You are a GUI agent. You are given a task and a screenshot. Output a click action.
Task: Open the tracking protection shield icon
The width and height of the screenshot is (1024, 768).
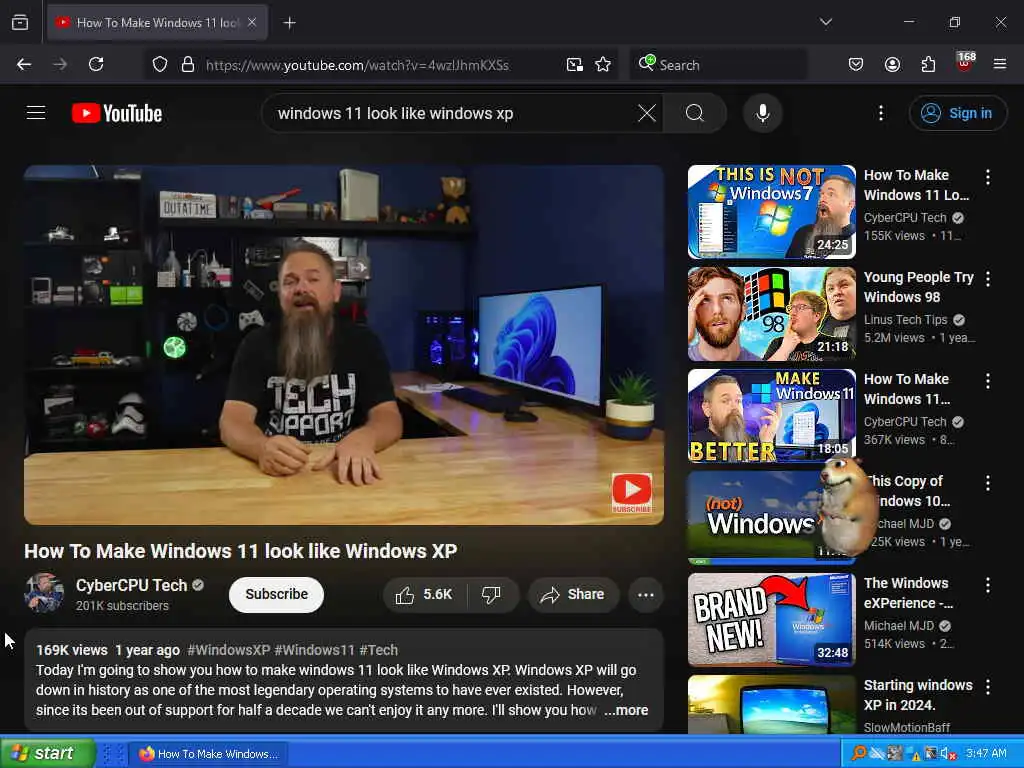160,65
